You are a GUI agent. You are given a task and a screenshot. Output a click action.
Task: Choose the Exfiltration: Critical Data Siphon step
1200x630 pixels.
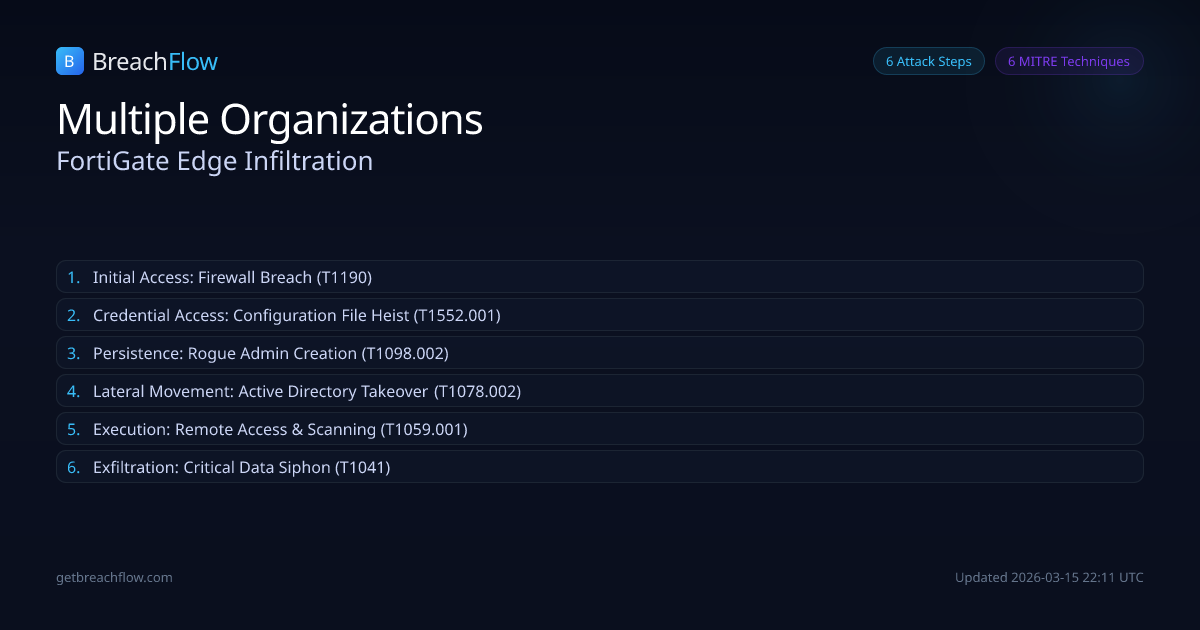click(x=241, y=467)
